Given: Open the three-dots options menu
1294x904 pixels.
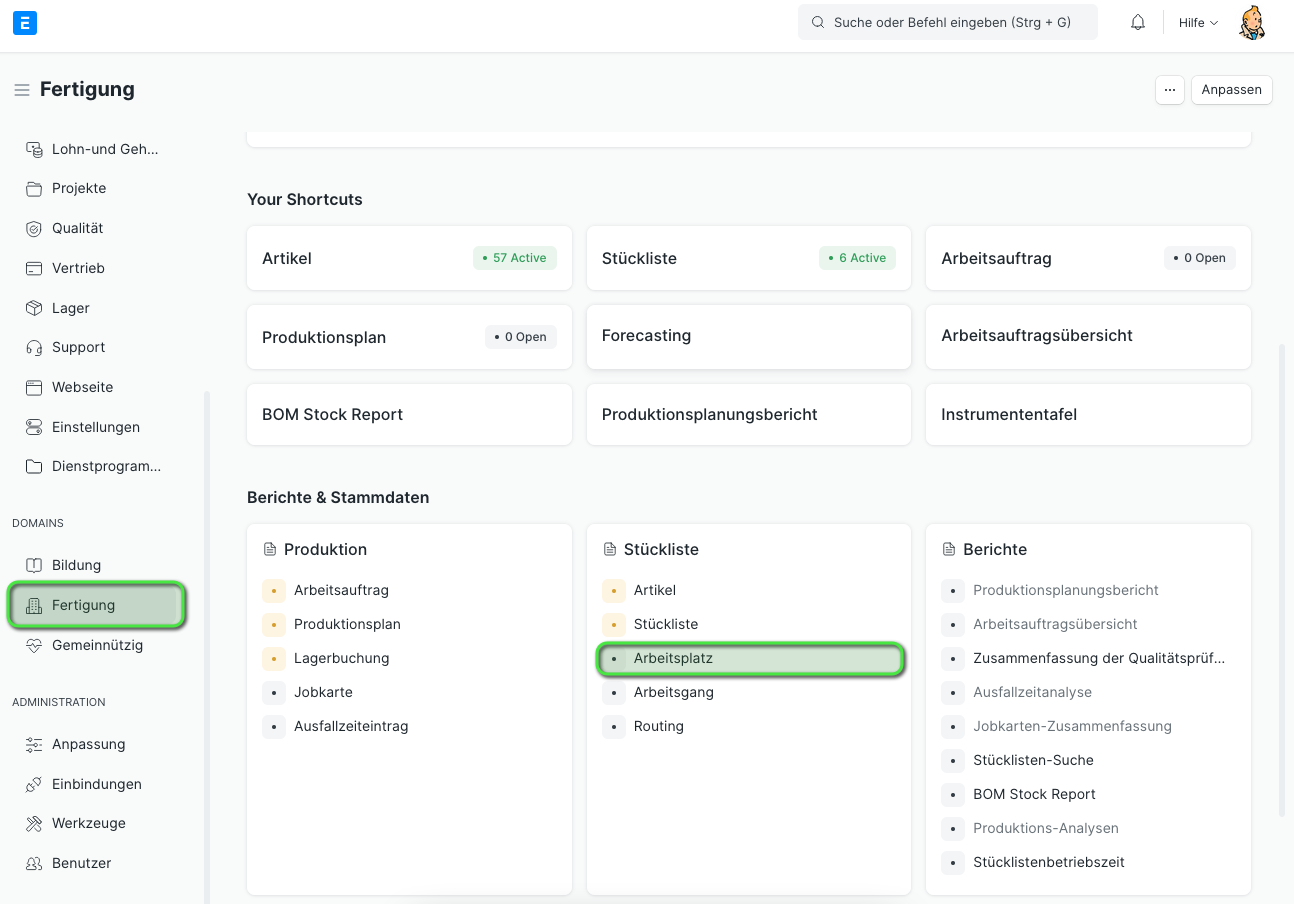Looking at the screenshot, I should 1170,89.
